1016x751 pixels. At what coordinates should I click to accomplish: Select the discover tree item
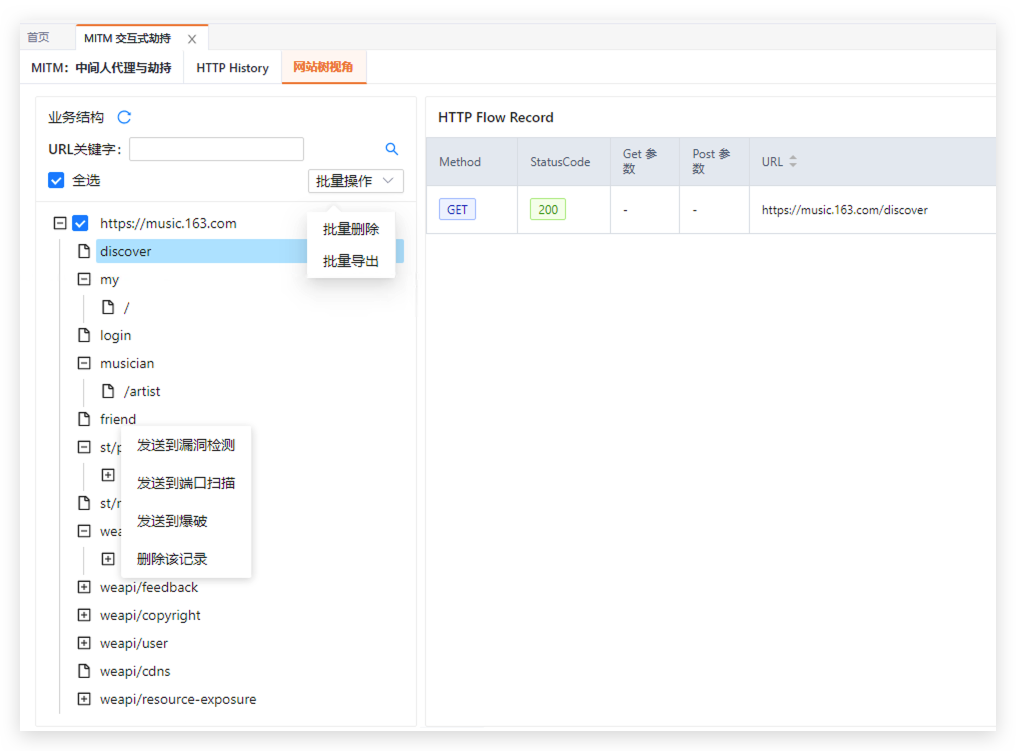(126, 251)
